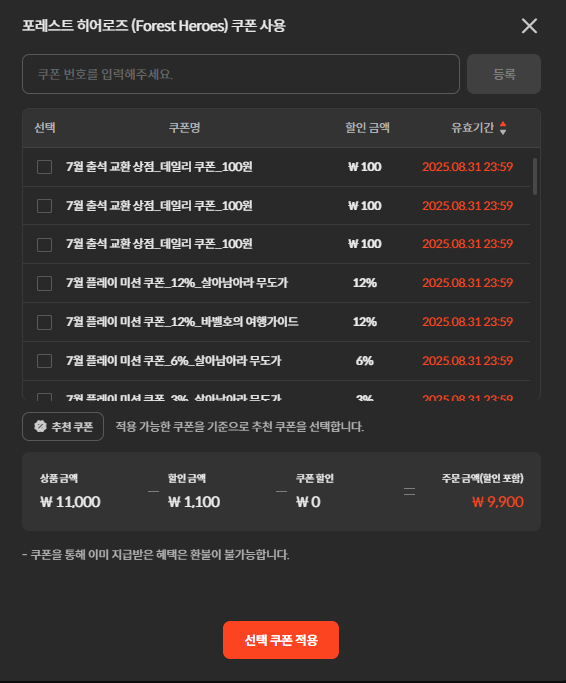The height and width of the screenshot is (683, 566).
Task: Select the 12%_살아남아라 무도가 coupon checkbox
Action: pos(44,283)
